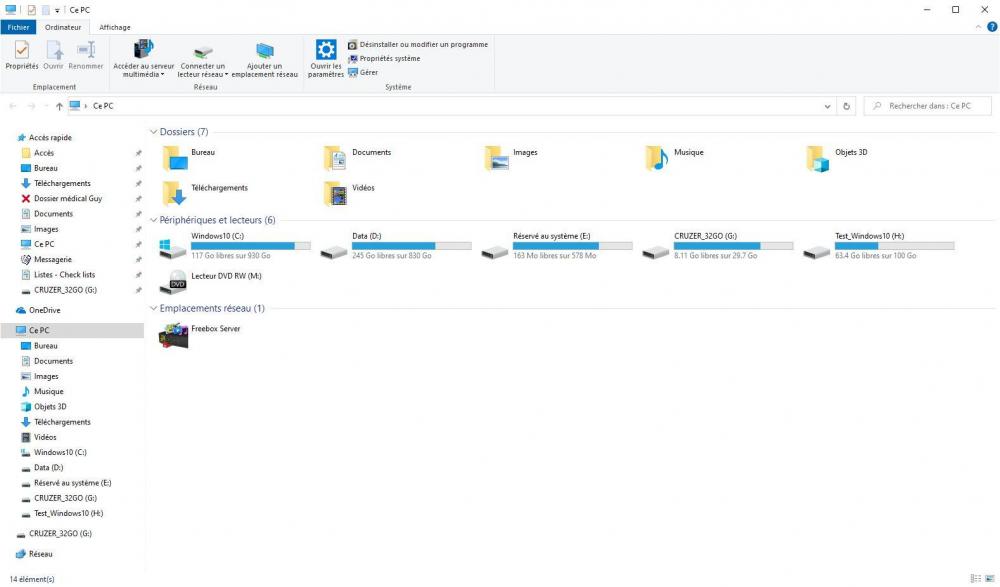Switch to the Affichage ribbon tab

114,27
